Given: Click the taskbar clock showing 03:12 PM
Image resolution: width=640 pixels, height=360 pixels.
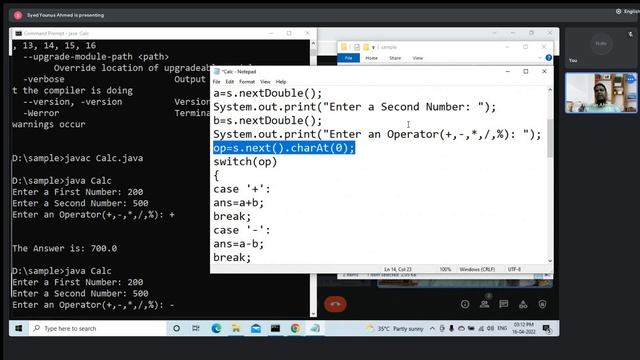Looking at the screenshot, I should click(x=524, y=328).
